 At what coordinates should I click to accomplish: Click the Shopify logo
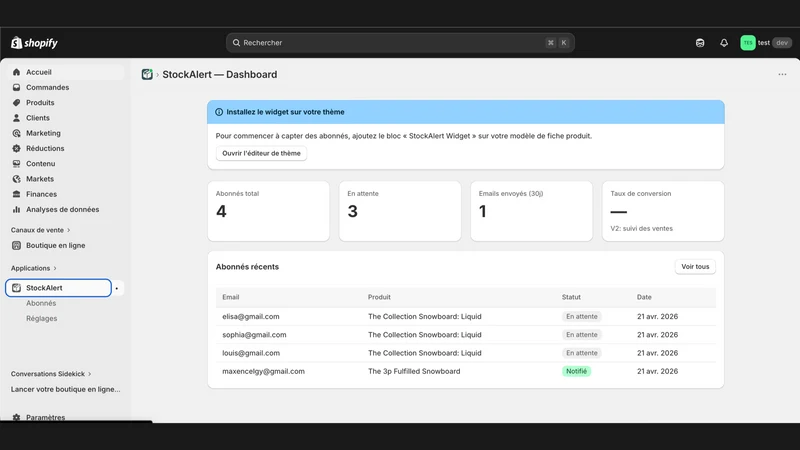coord(34,43)
